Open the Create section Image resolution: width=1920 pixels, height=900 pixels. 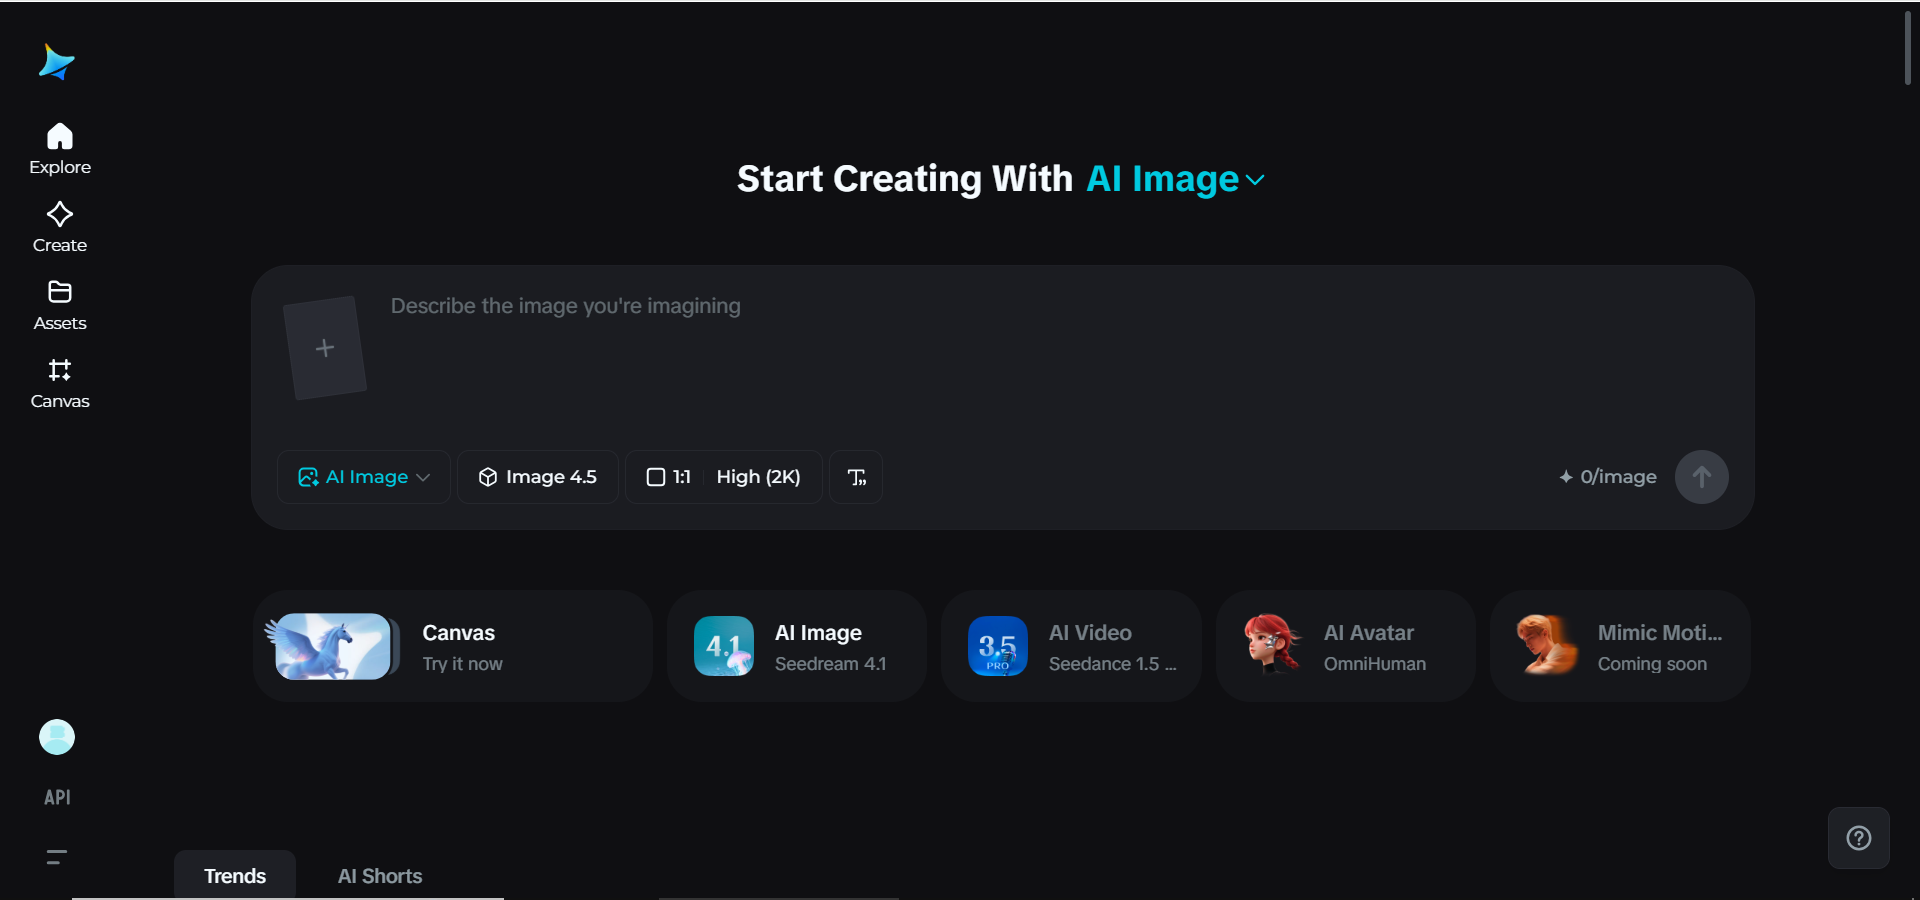click(x=60, y=227)
